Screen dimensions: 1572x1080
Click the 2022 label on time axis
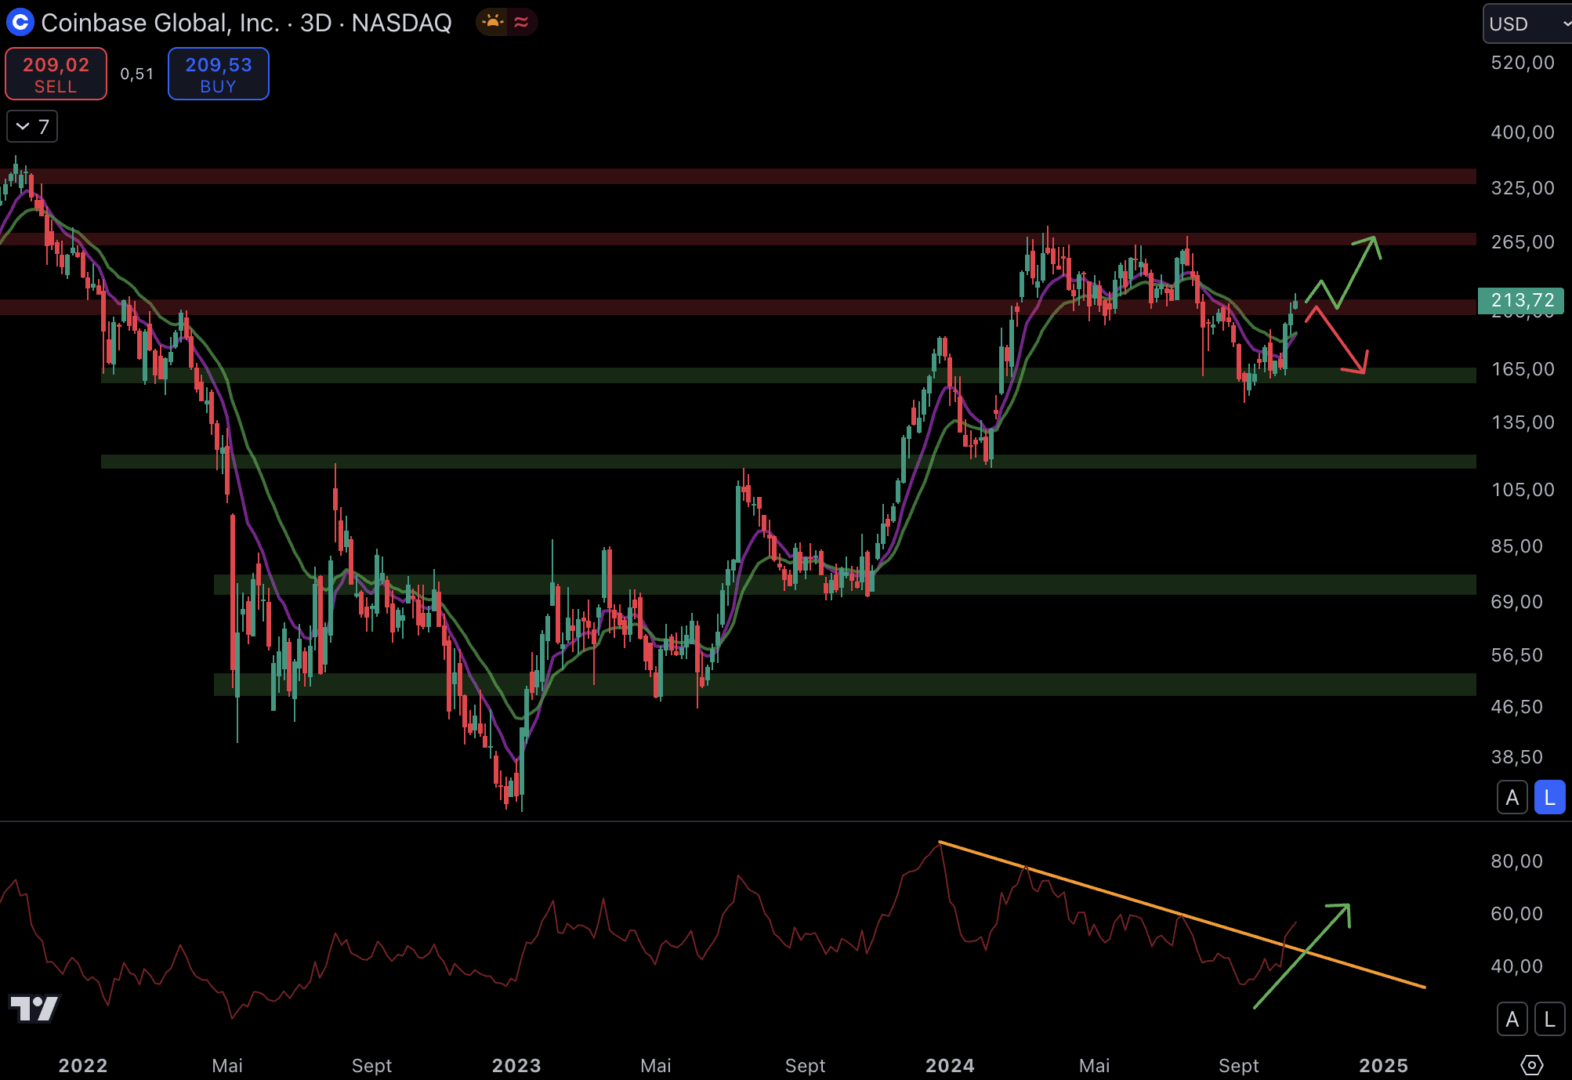(83, 1065)
